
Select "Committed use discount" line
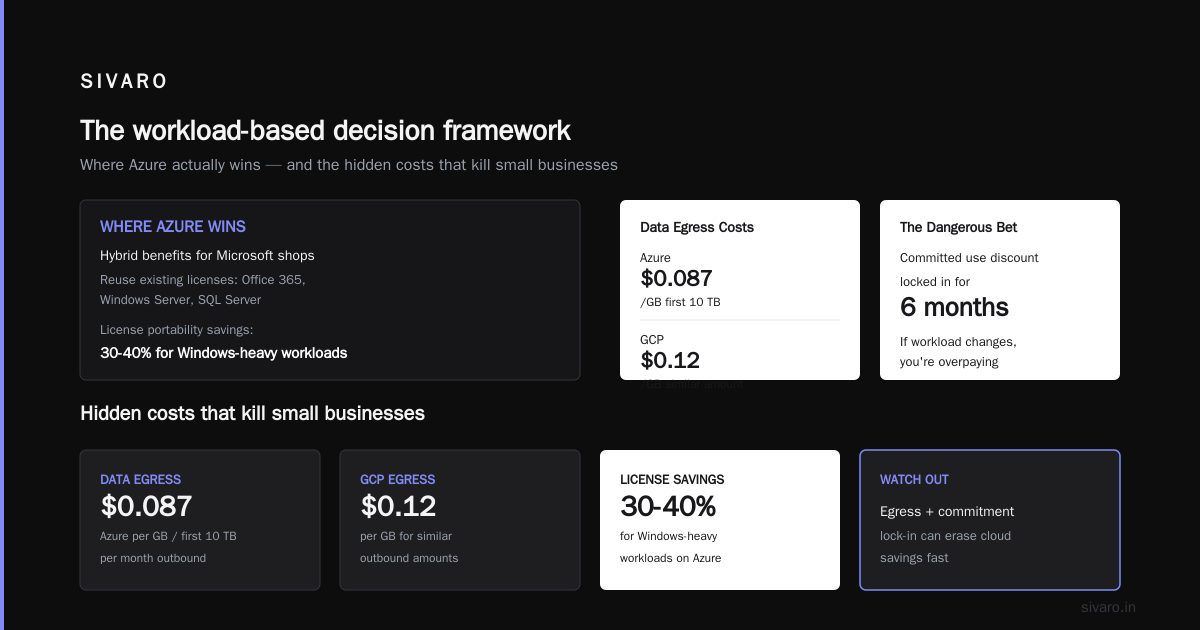[969, 258]
